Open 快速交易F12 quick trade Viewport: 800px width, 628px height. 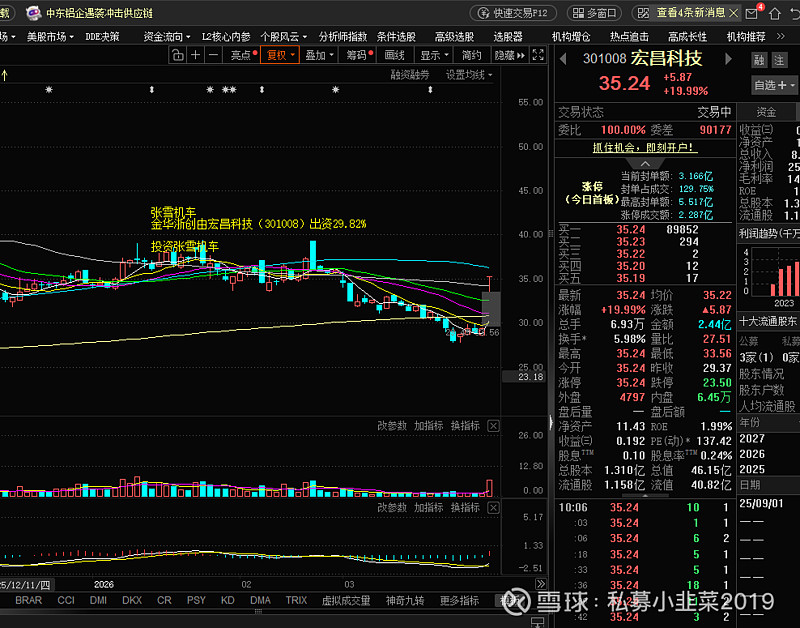tap(513, 13)
